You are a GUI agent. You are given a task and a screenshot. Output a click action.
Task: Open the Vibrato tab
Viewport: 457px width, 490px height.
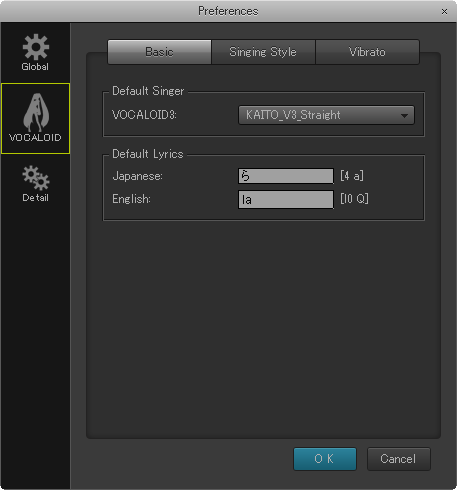367,52
